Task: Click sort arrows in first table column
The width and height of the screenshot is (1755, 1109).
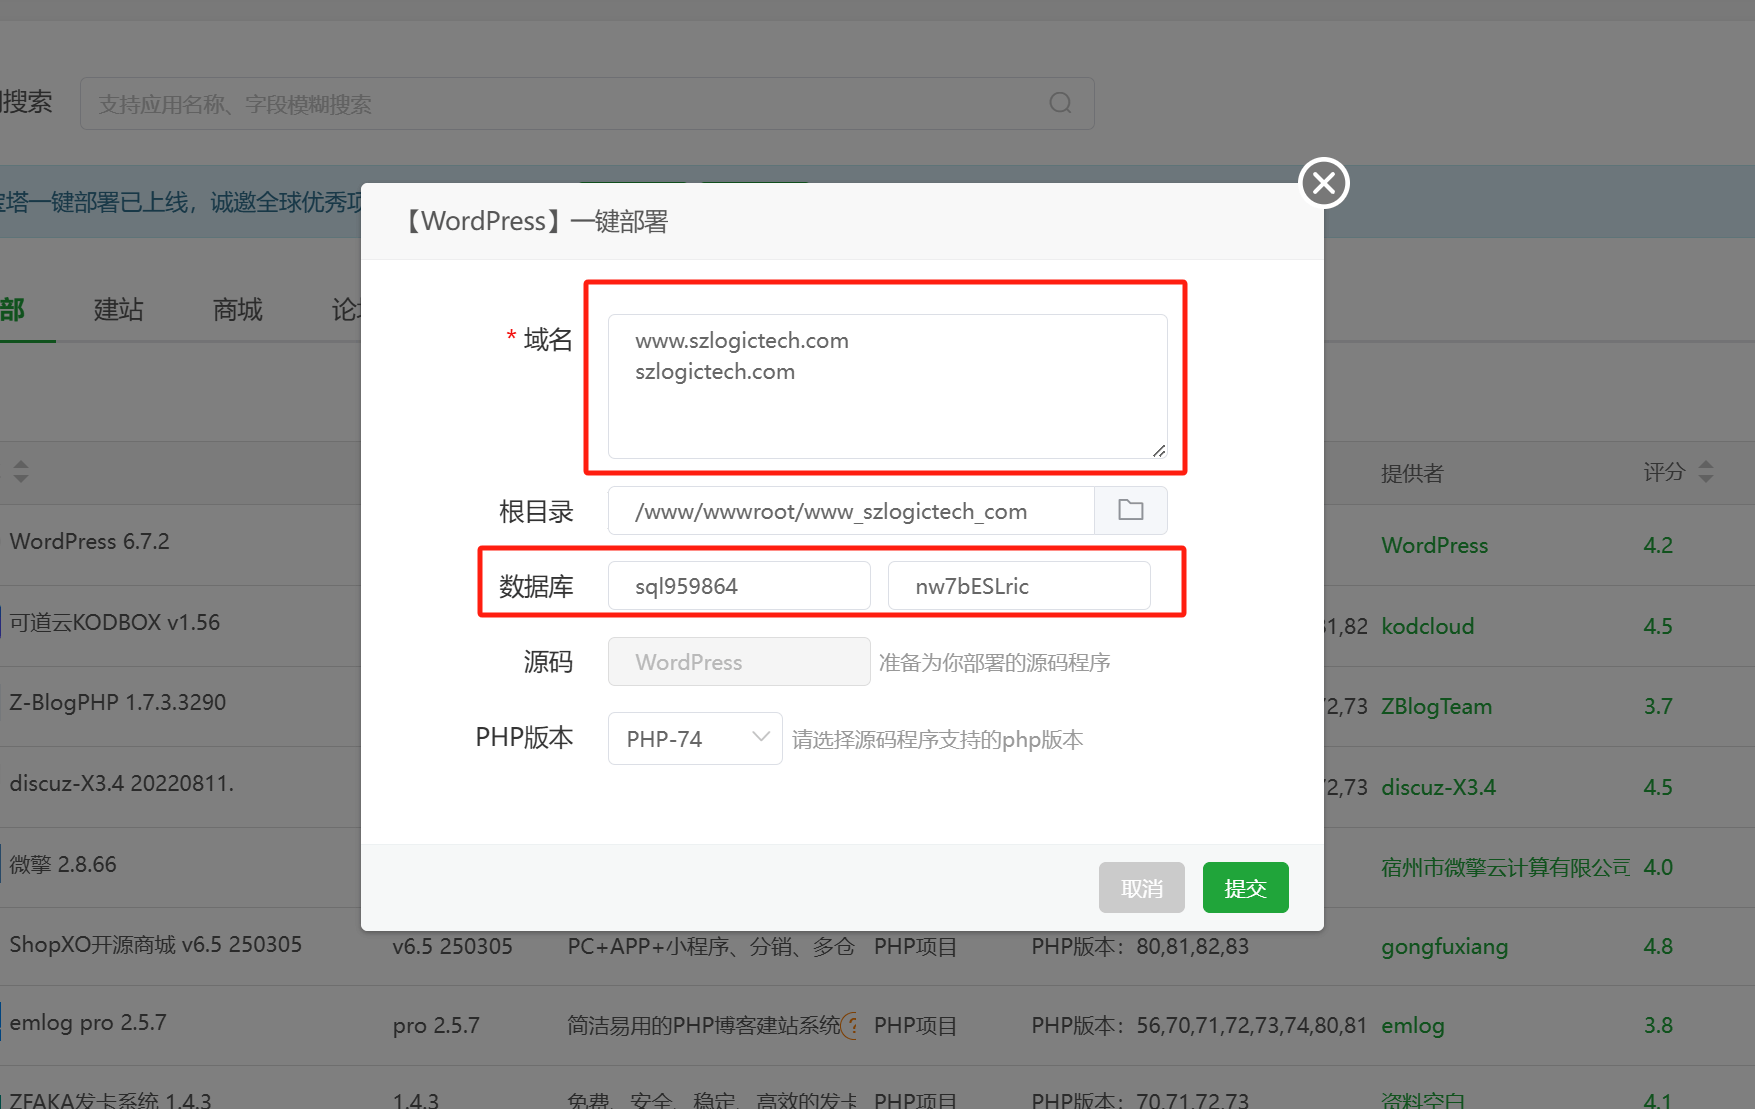Action: [x=21, y=472]
